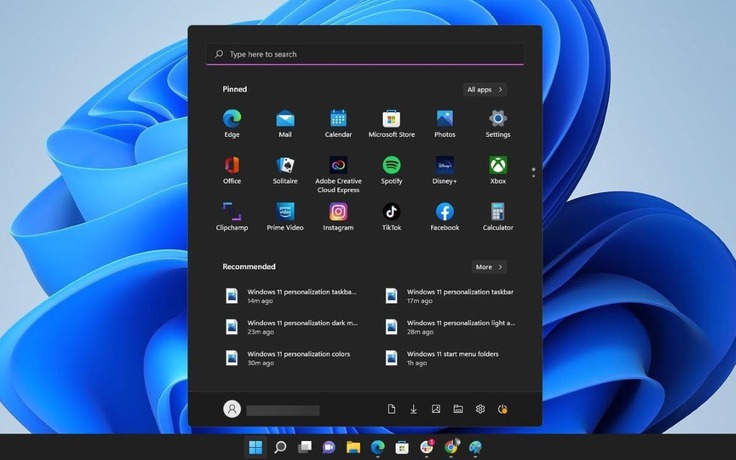Open 'Windows 11 personalization dark m...' file

(291, 327)
